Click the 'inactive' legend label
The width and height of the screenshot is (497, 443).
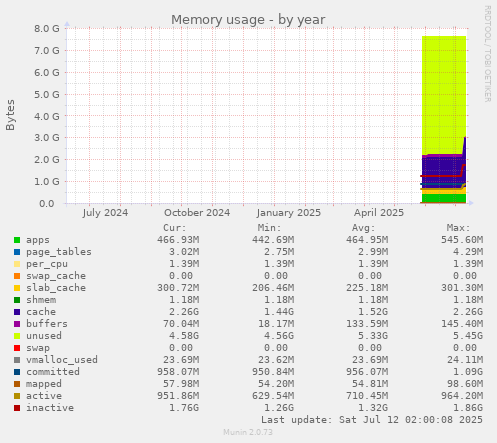[50, 408]
